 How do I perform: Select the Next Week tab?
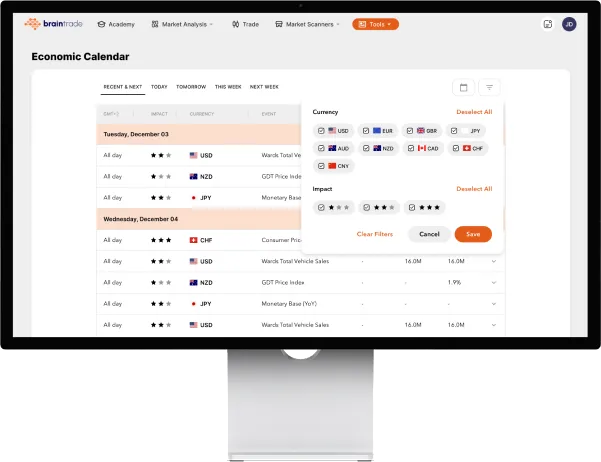264,87
